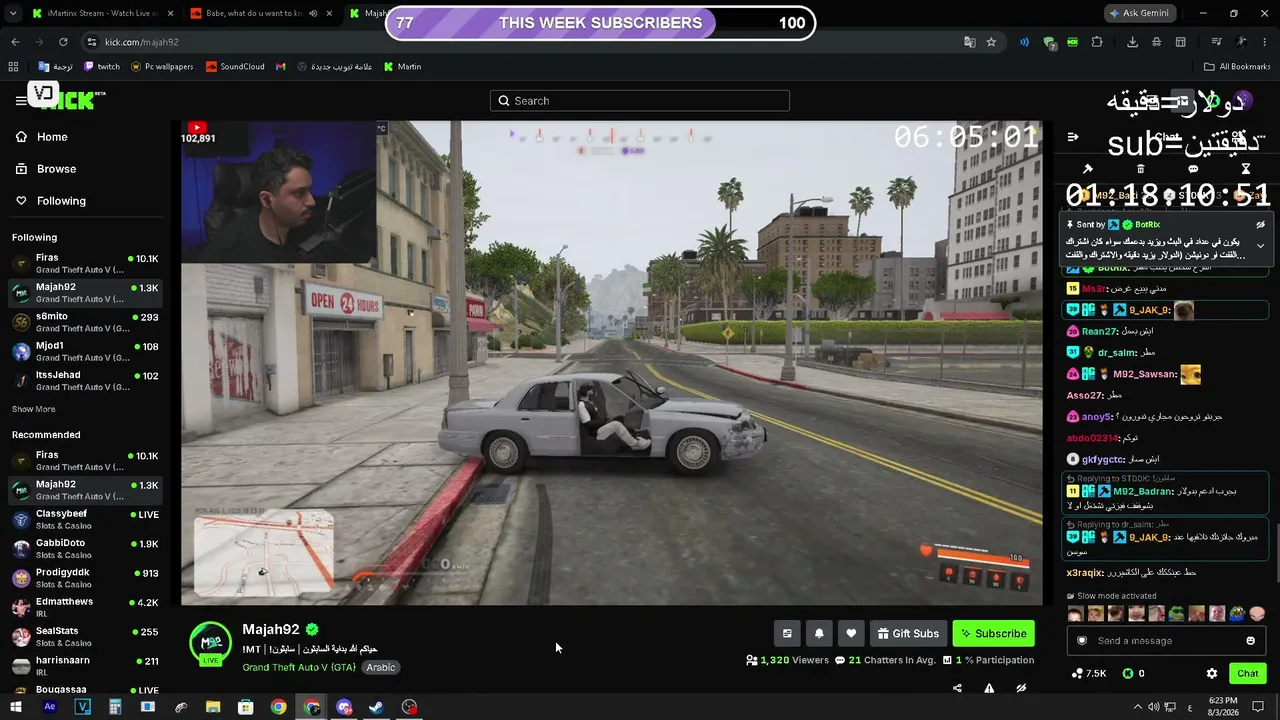This screenshot has width=1280, height=720.
Task: Open Firas channel in the Following list
Action: click(x=85, y=264)
